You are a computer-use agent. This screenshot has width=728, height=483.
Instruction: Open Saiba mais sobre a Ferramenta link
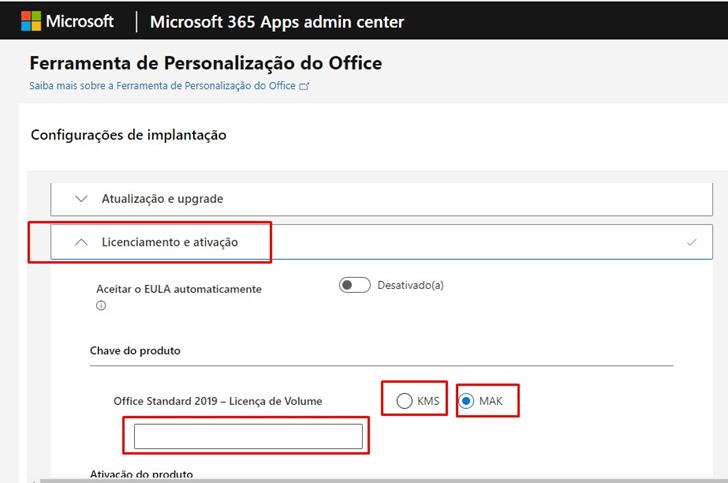pos(162,86)
